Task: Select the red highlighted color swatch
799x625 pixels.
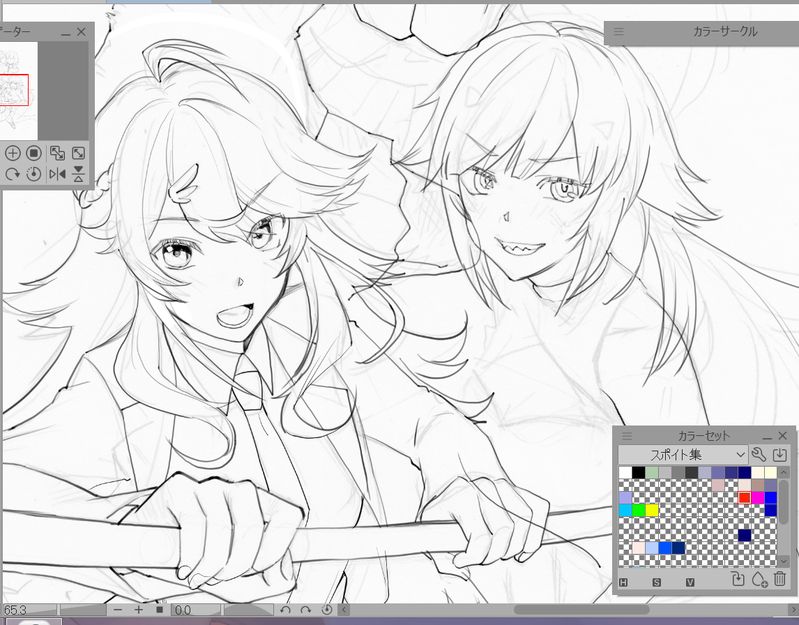Action: point(744,498)
